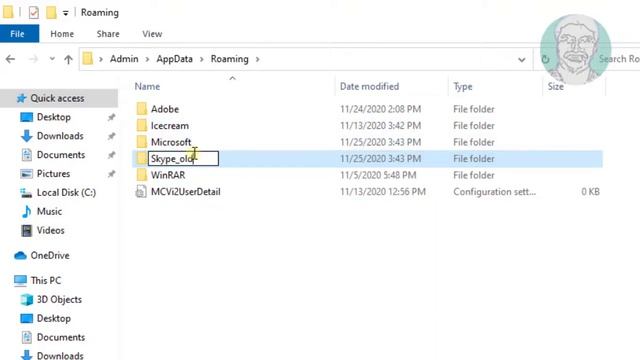Open the File menu tab
Viewport: 640px width, 360px height.
19,34
